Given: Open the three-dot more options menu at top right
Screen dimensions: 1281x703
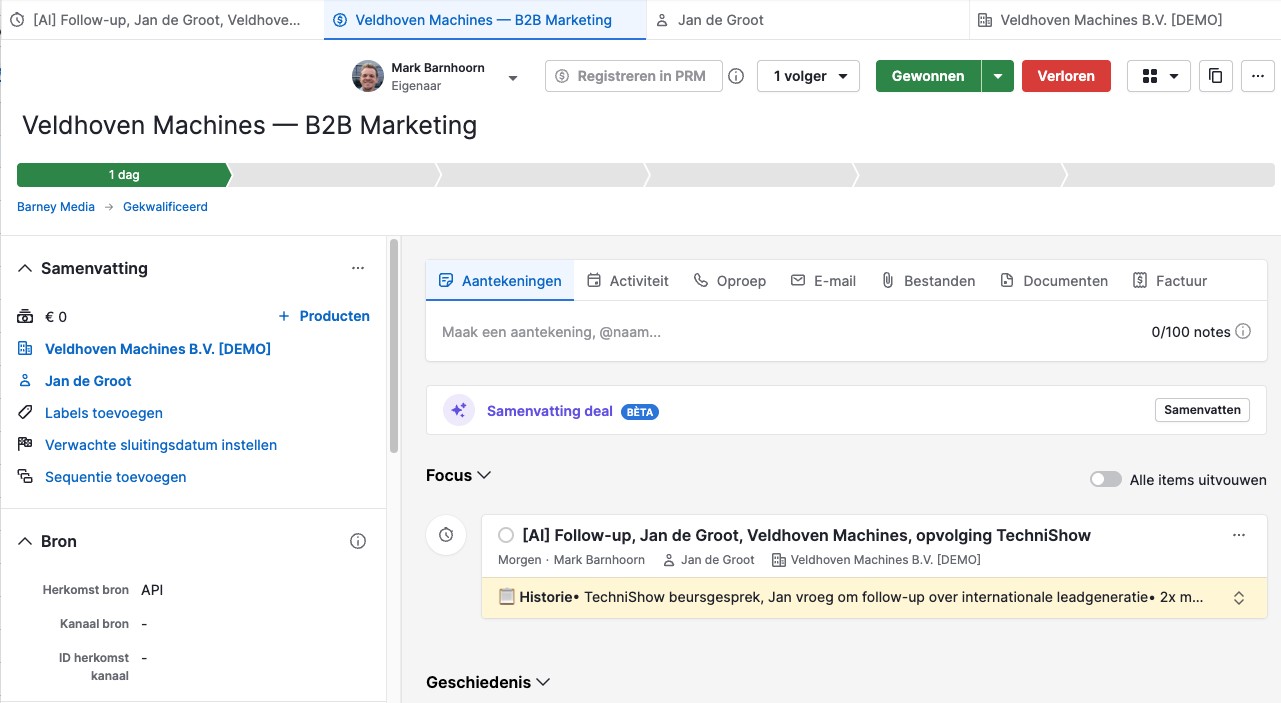Looking at the screenshot, I should click(x=1257, y=76).
